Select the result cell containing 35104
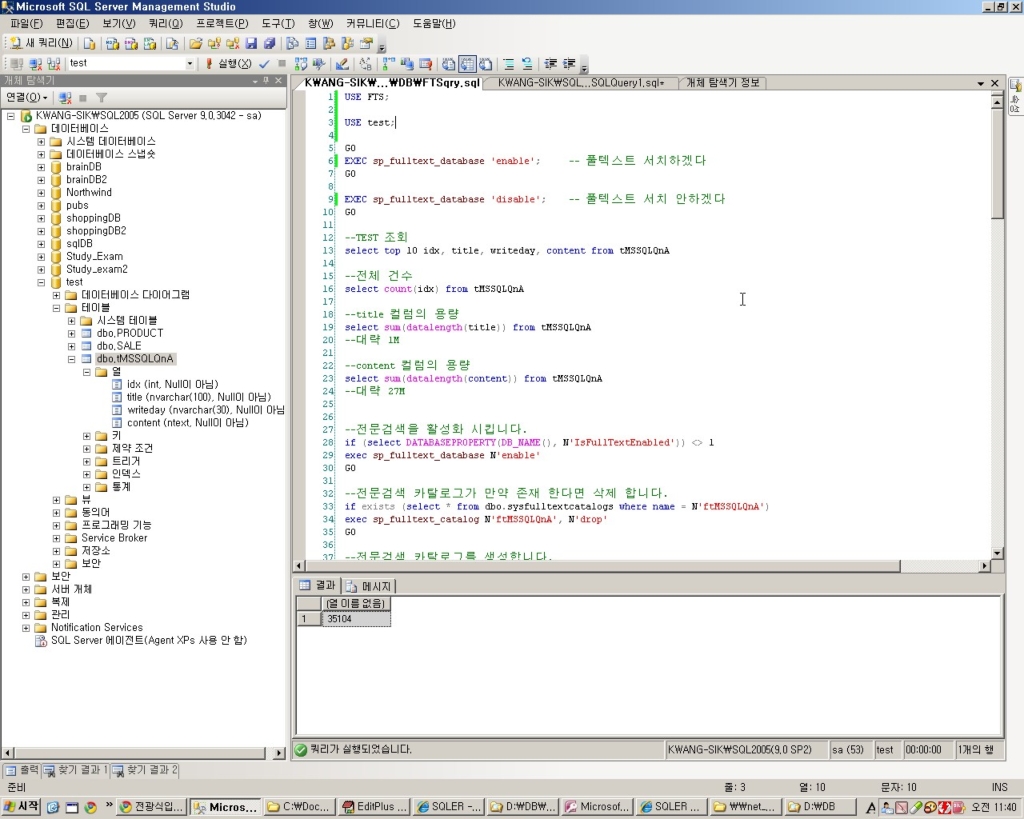The width and height of the screenshot is (1024, 819). (356, 619)
